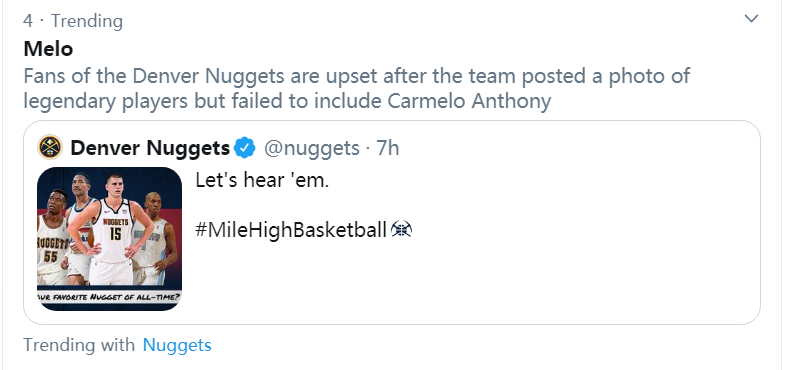
Task: Select the @nuggets handle
Action: click(312, 148)
